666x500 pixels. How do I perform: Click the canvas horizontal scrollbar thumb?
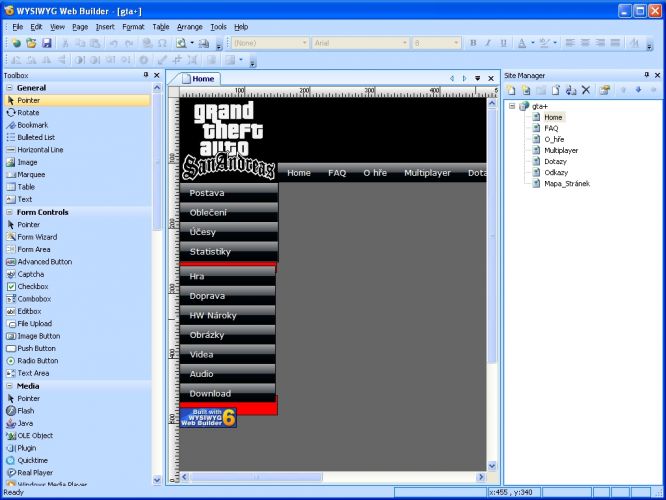click(x=257, y=477)
